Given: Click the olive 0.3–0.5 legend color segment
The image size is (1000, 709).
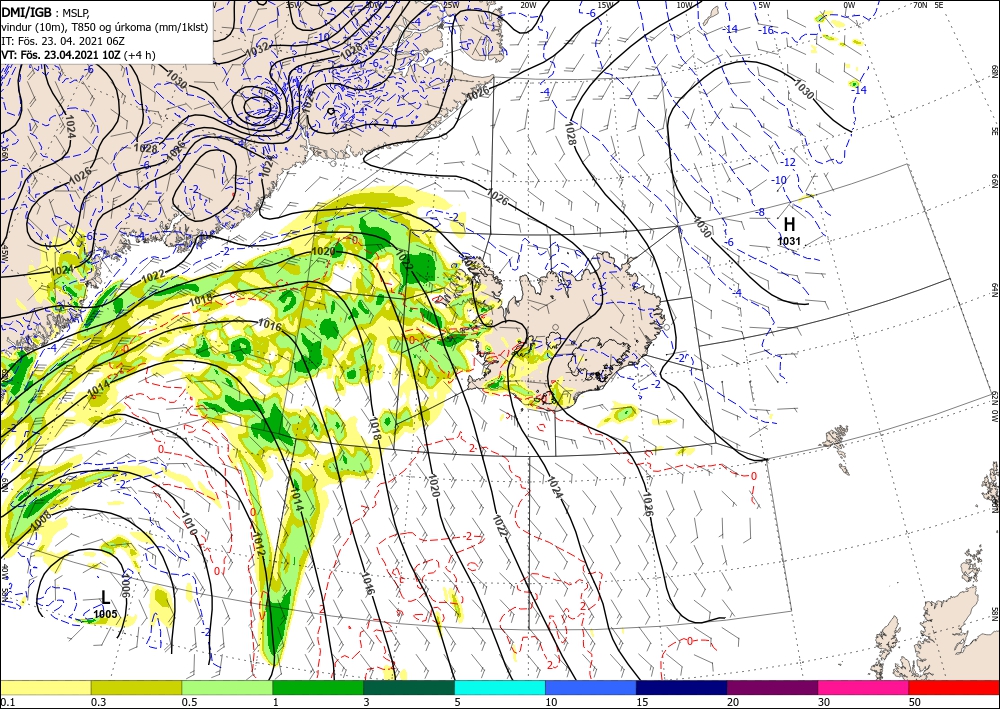Looking at the screenshot, I should click(136, 687).
